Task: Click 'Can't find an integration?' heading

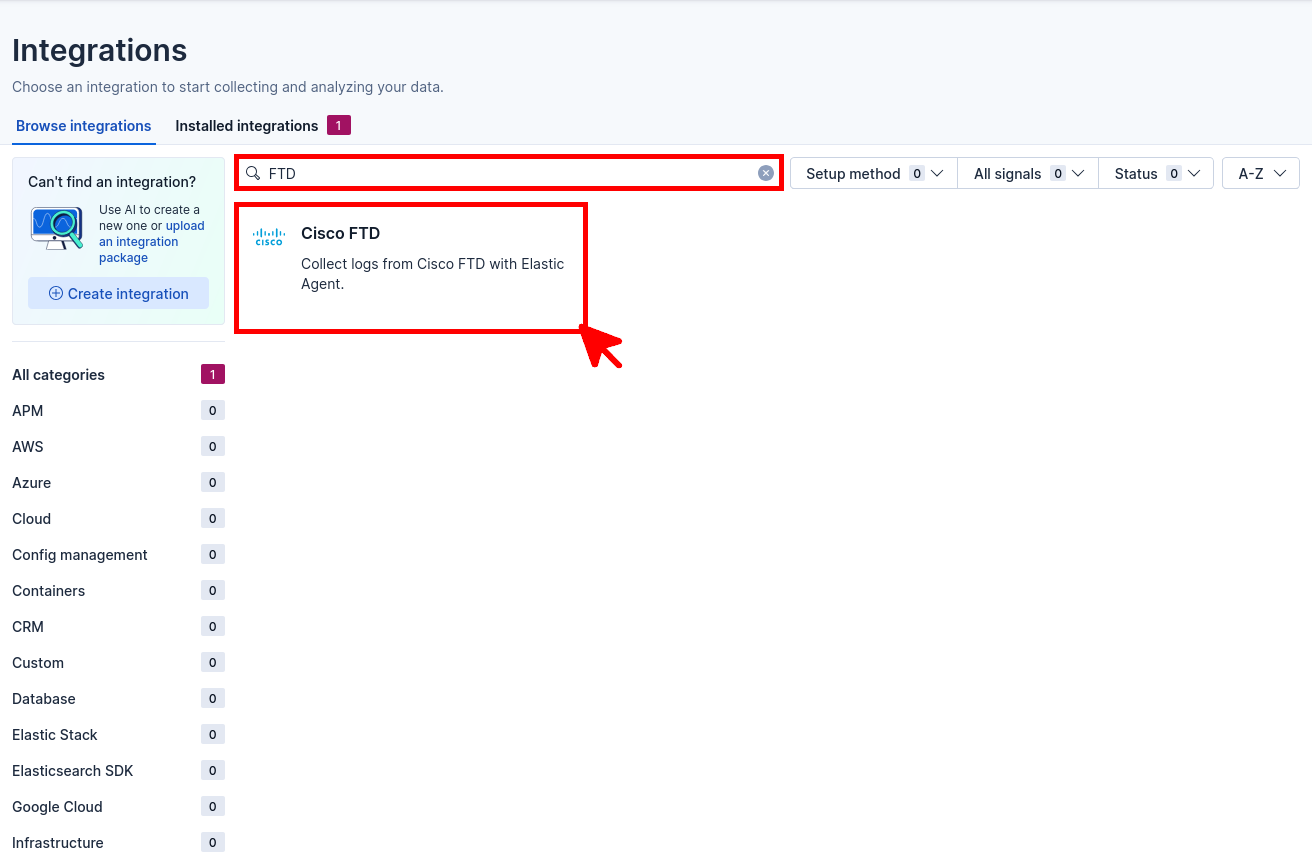Action: (x=112, y=182)
